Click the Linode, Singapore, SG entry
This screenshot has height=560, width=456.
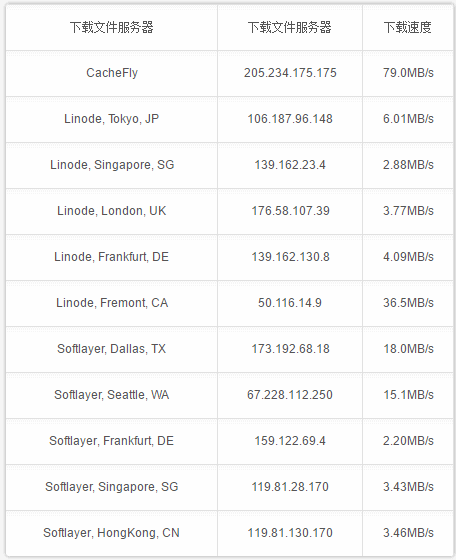[x=112, y=165]
